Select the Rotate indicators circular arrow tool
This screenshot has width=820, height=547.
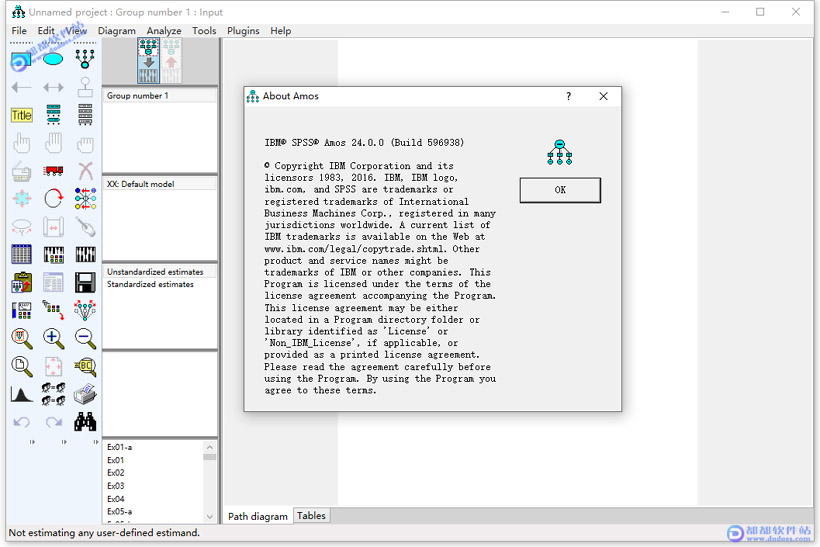53,199
